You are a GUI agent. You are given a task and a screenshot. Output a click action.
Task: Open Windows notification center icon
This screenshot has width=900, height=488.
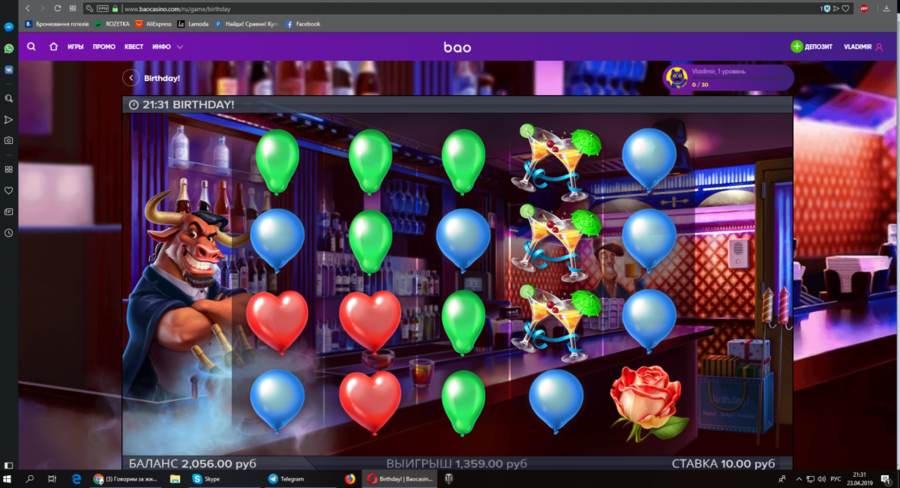click(x=886, y=479)
